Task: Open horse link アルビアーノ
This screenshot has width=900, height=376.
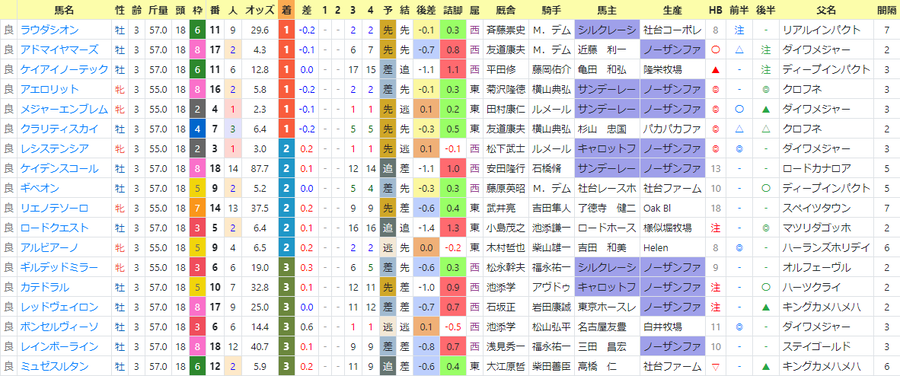Action: click(49, 247)
